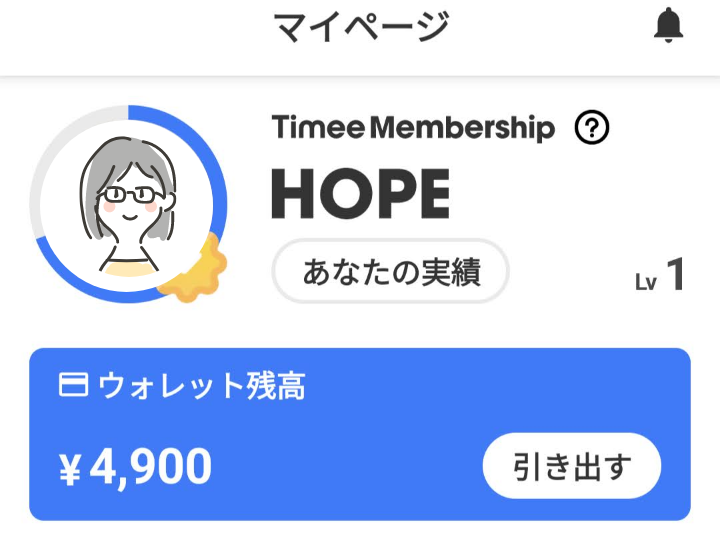This screenshot has height=553, width=720.
Task: Select the HOPE membership rank text
Action: [360, 194]
